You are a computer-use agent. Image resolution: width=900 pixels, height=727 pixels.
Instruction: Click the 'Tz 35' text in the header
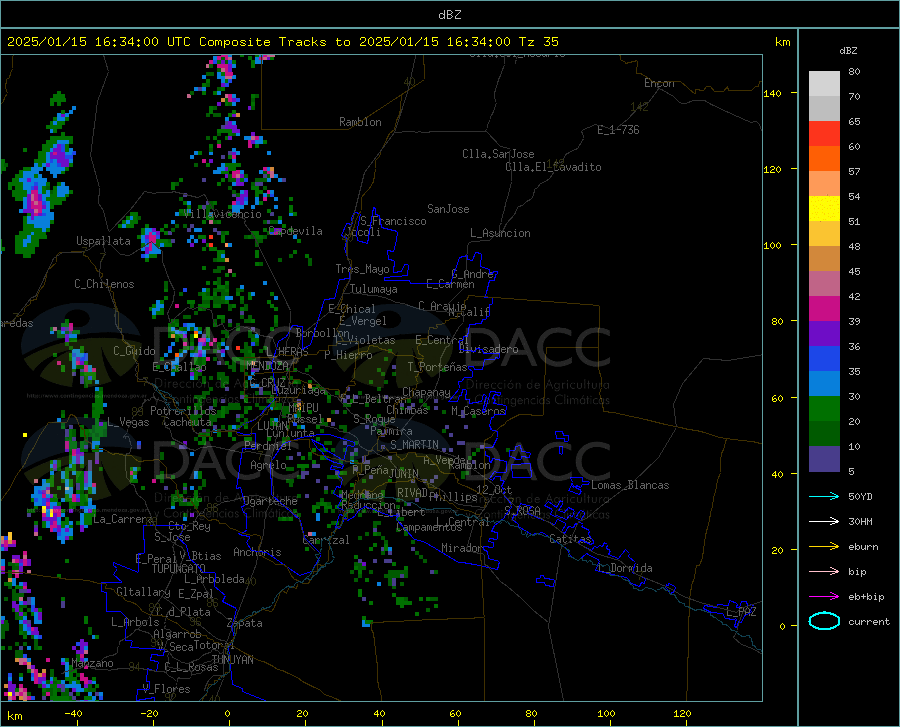point(538,42)
